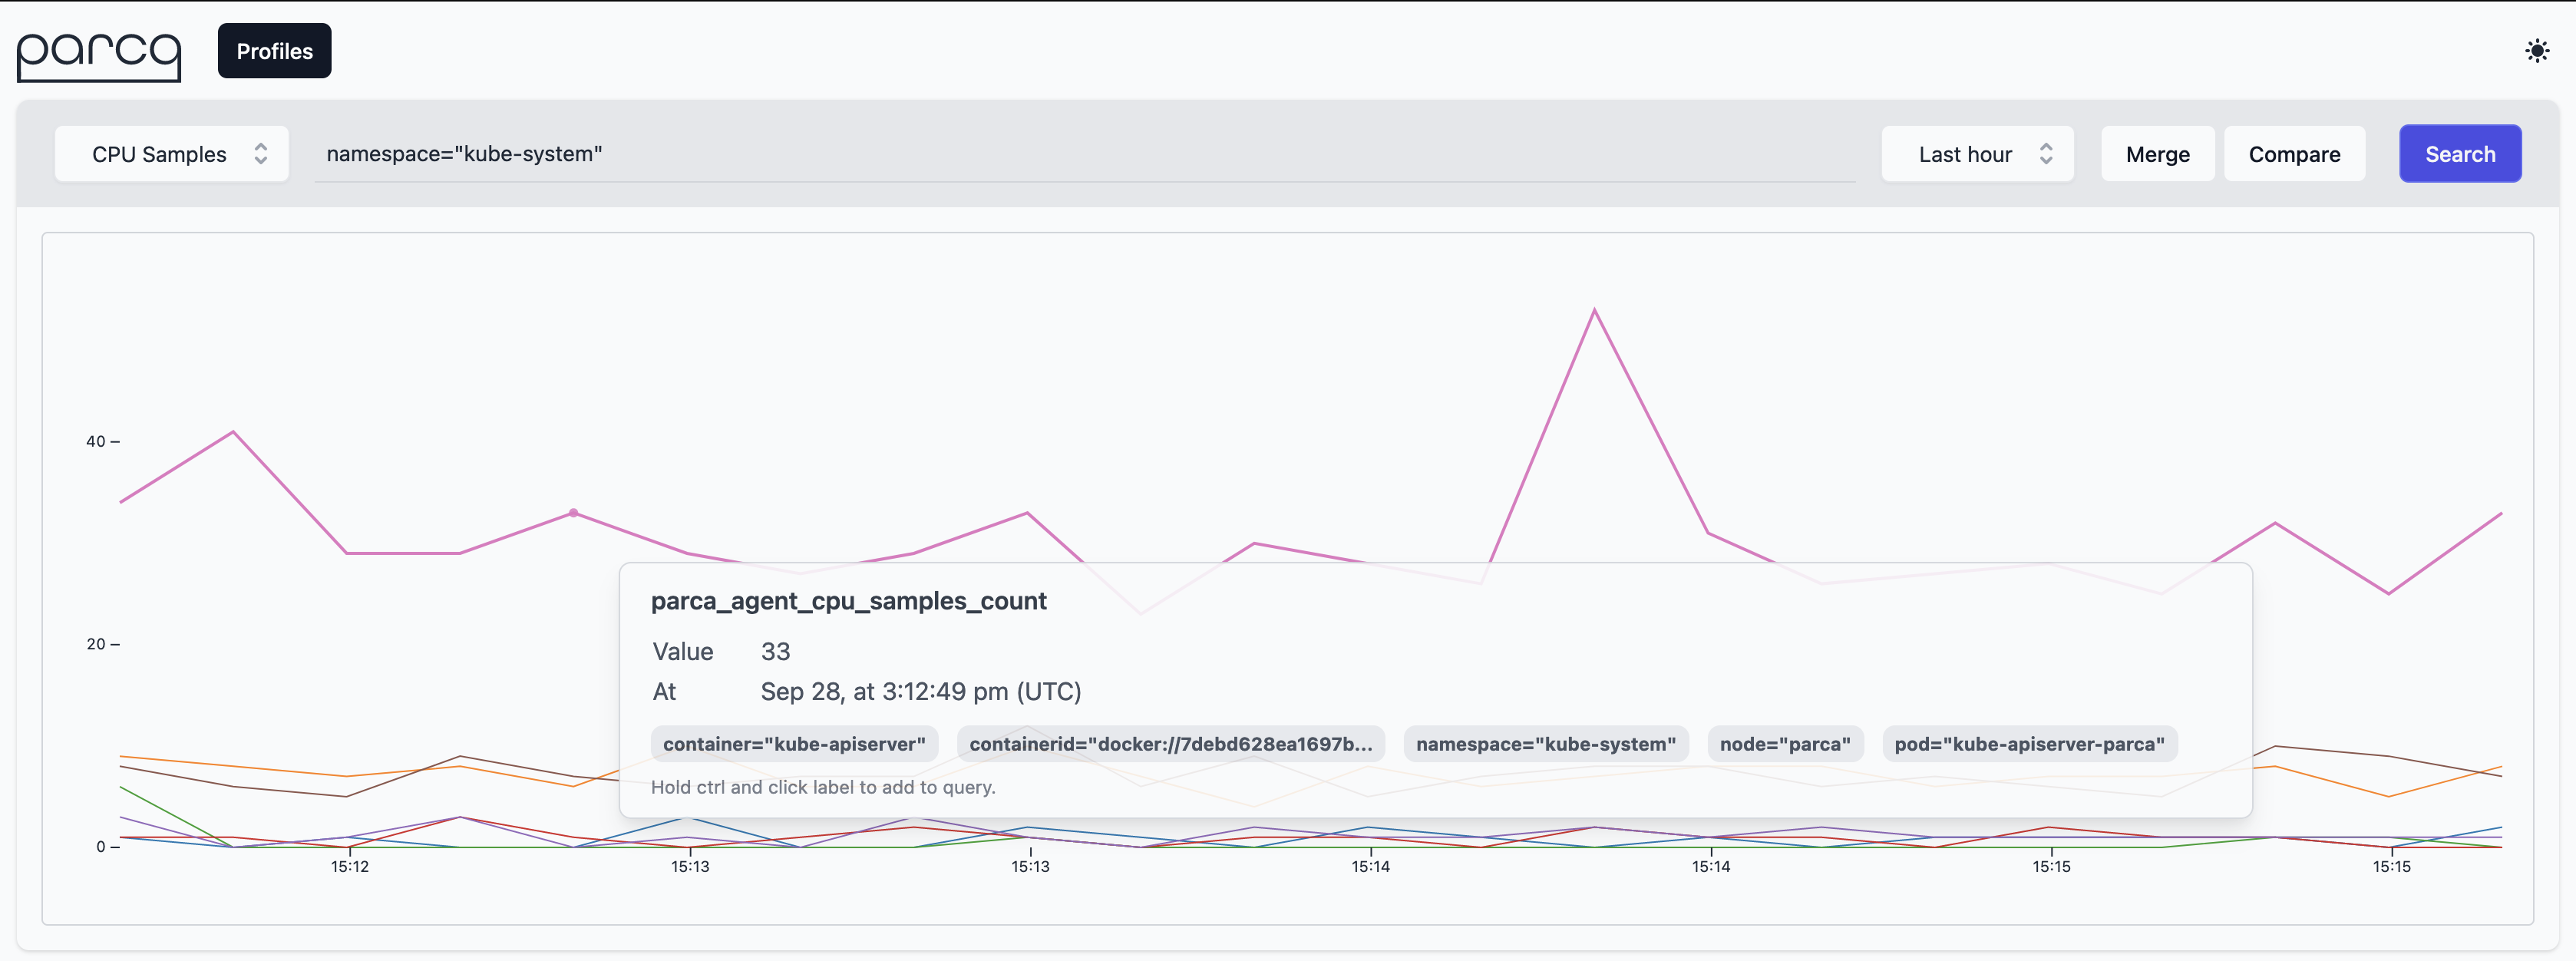Focus the namespace="kube-system" query field
2576x961 pixels.
1084,154
